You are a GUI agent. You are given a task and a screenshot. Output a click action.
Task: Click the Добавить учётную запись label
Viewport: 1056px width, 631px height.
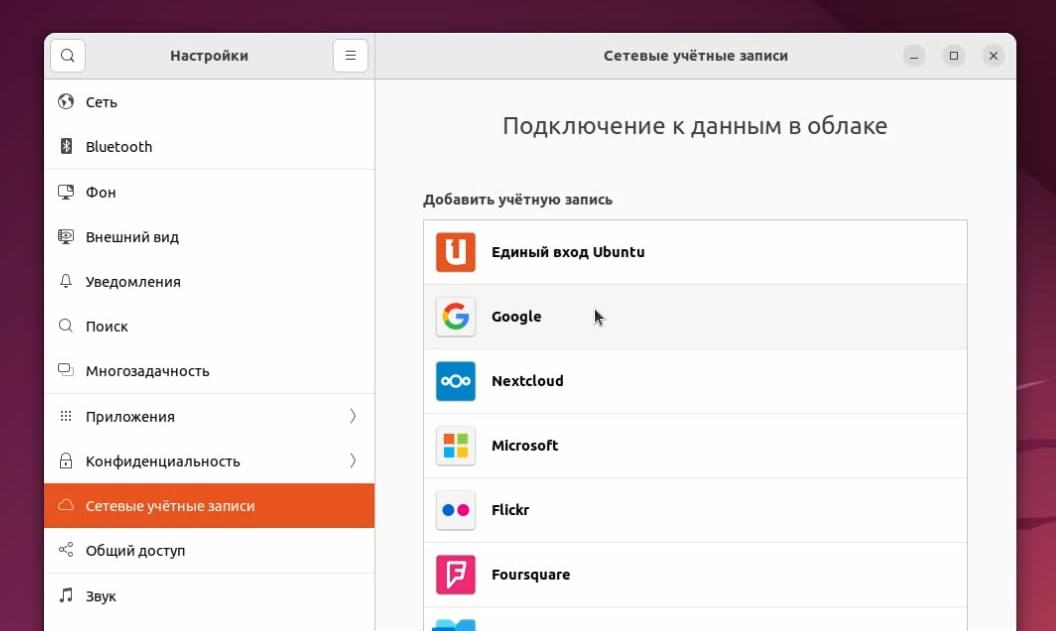pos(518,199)
